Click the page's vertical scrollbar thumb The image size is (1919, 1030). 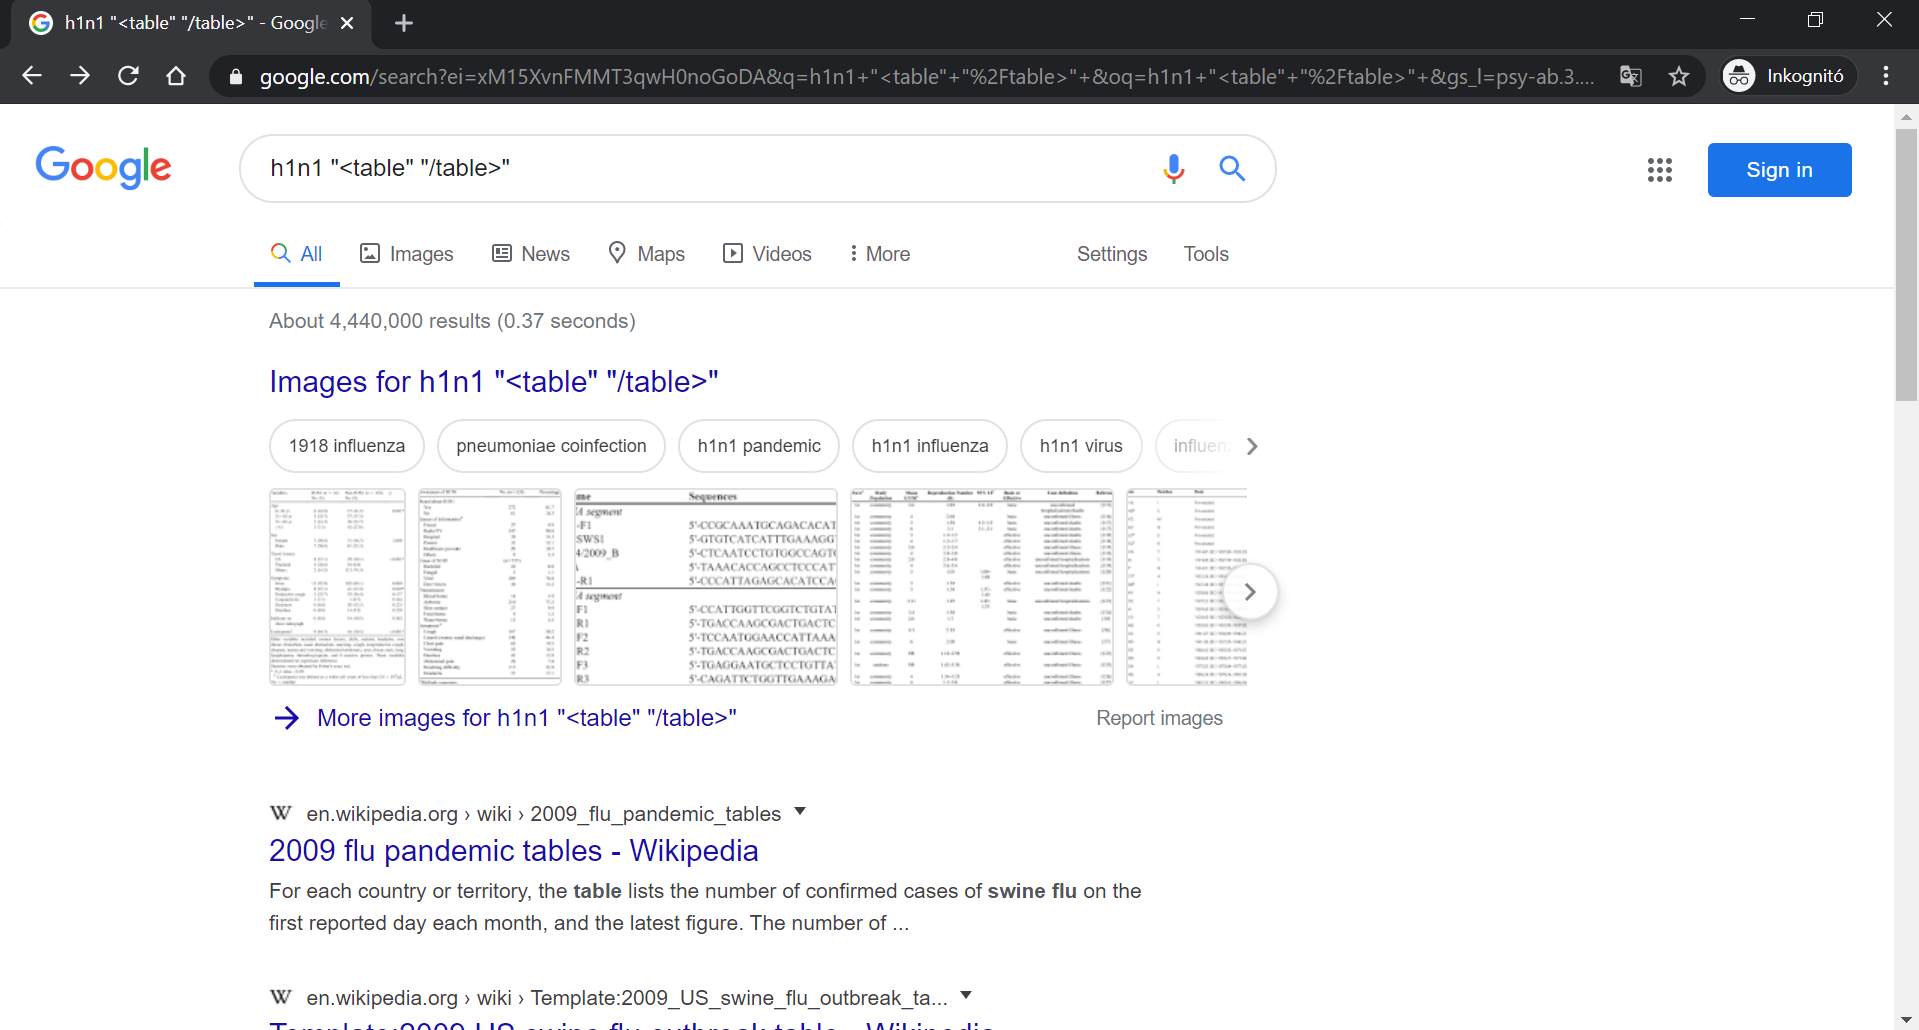(x=1906, y=265)
